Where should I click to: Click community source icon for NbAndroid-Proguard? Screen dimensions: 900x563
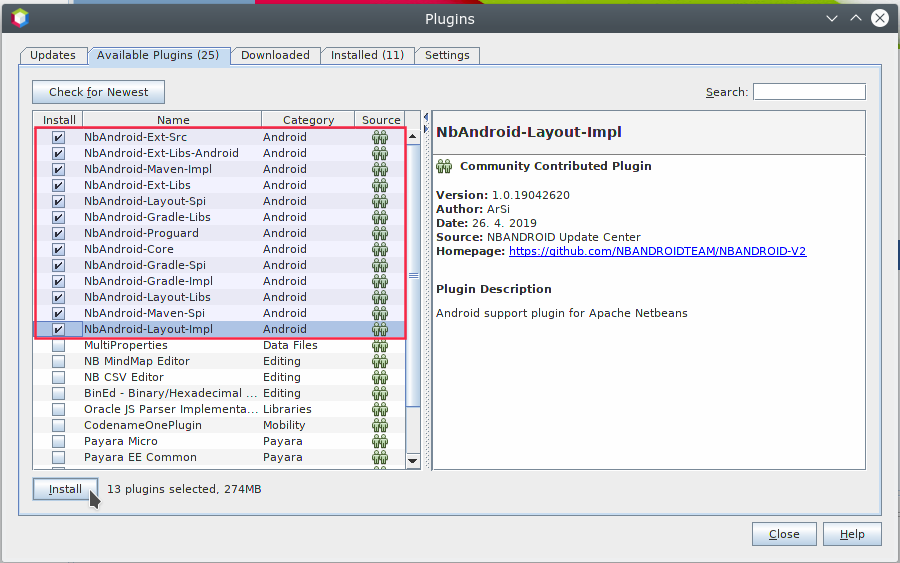pos(379,233)
